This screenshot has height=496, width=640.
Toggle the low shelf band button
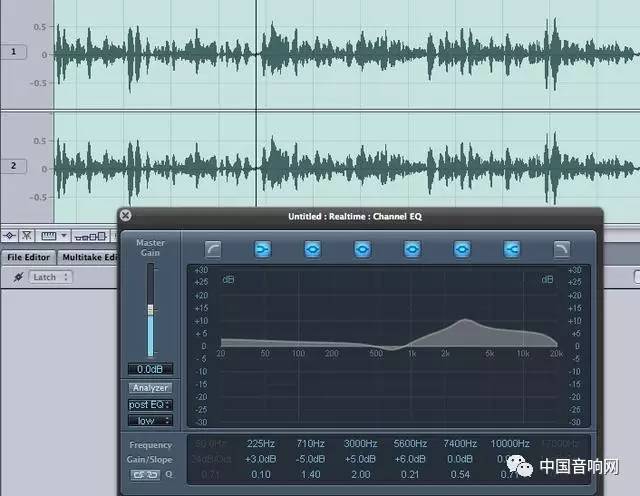coord(263,249)
